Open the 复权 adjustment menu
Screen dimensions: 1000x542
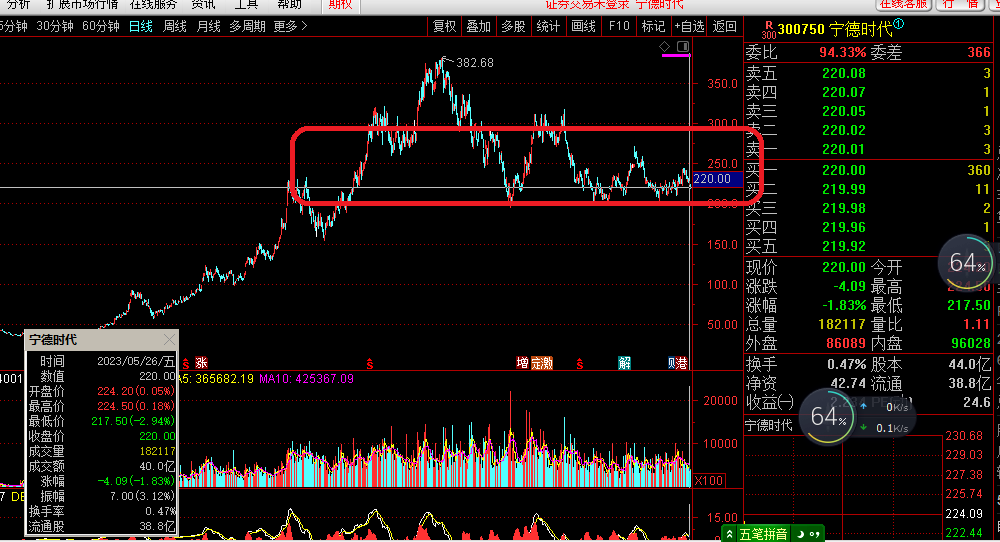pyautogui.click(x=444, y=26)
